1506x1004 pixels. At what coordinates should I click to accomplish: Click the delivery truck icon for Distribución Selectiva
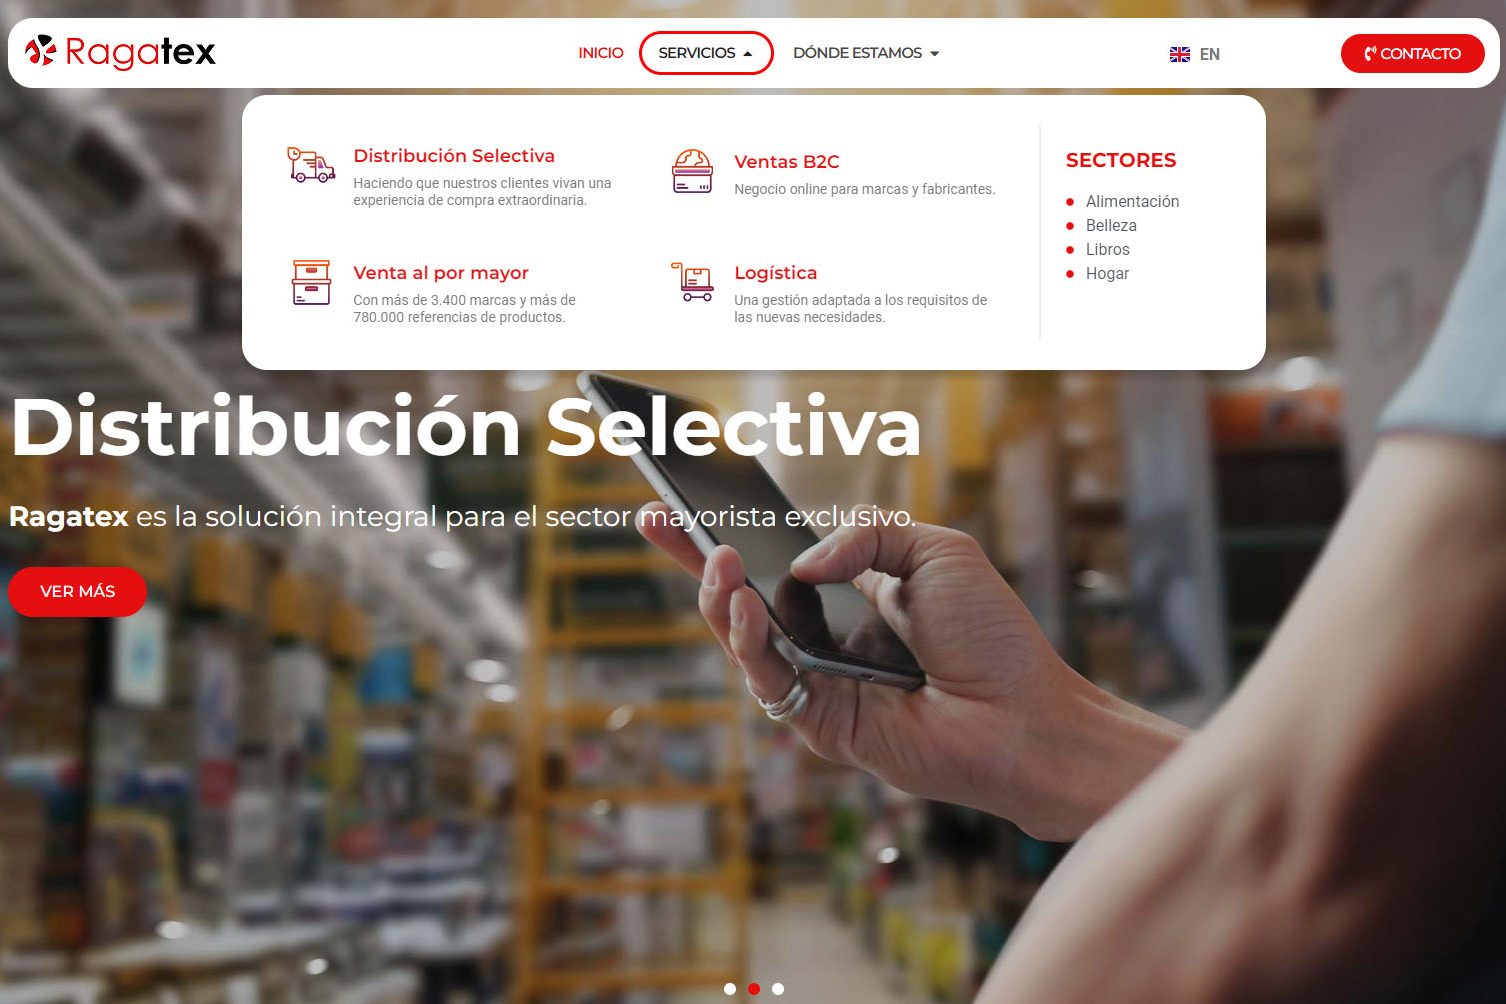coord(311,165)
